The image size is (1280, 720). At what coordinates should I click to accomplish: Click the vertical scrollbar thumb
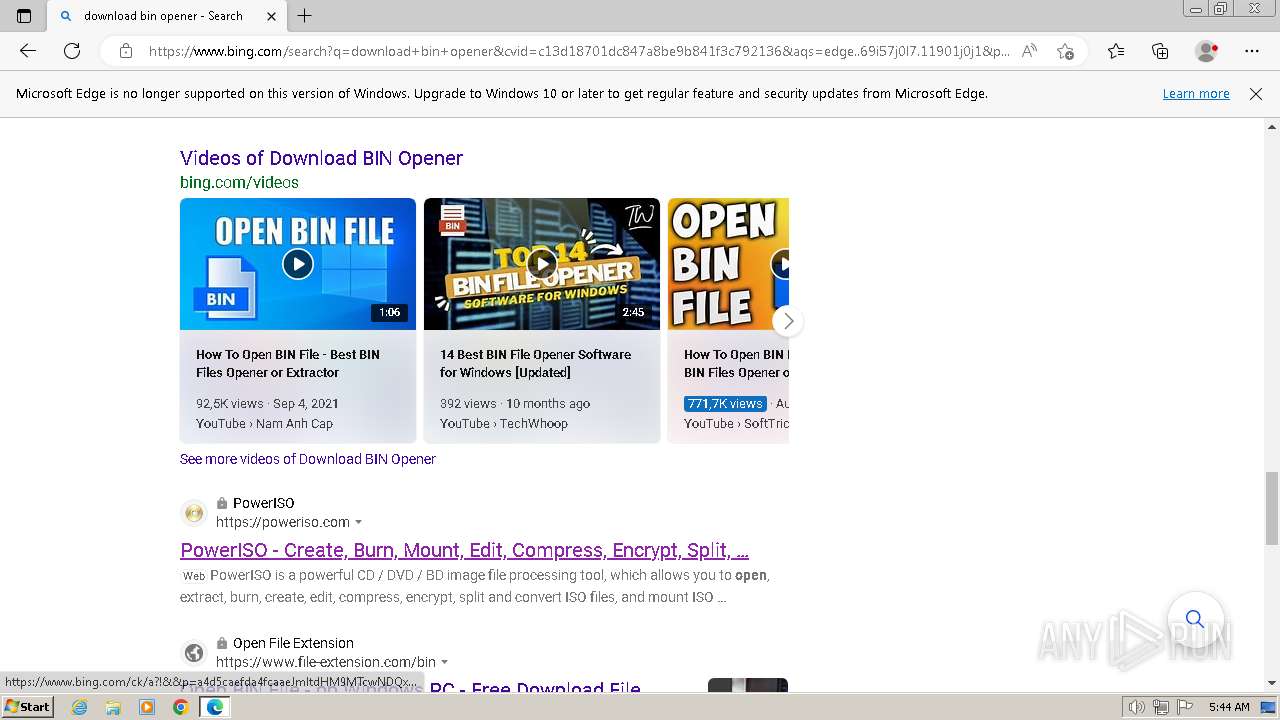tap(1272, 508)
